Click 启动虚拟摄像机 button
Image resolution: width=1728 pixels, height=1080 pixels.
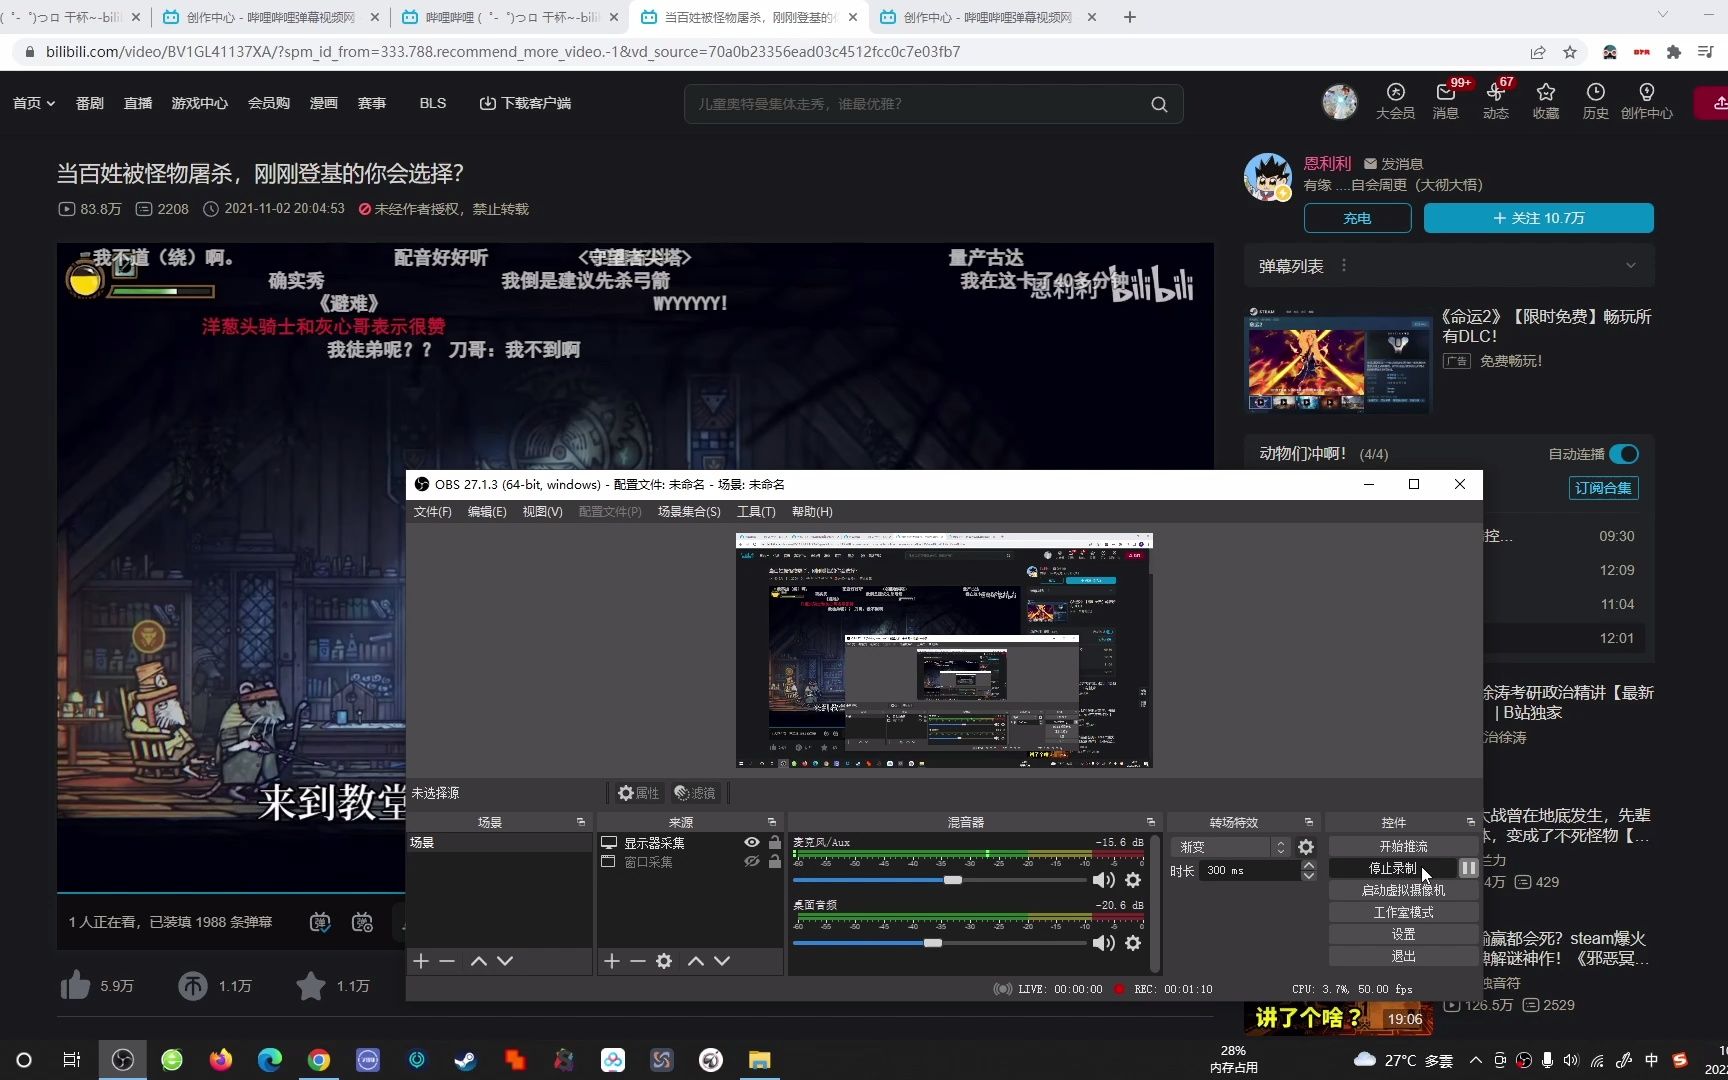(x=1403, y=890)
